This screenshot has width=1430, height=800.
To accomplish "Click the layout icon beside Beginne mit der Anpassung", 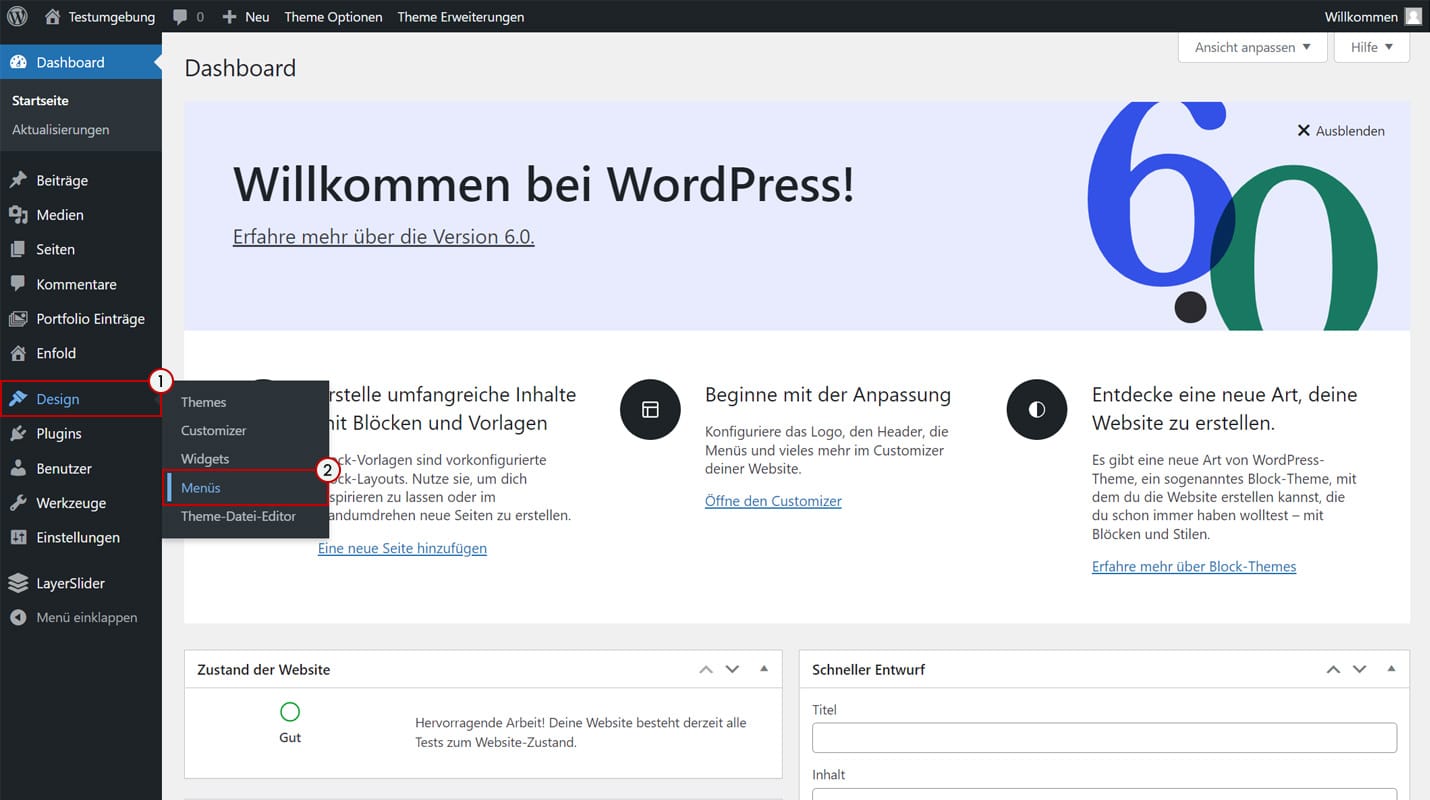I will point(650,409).
